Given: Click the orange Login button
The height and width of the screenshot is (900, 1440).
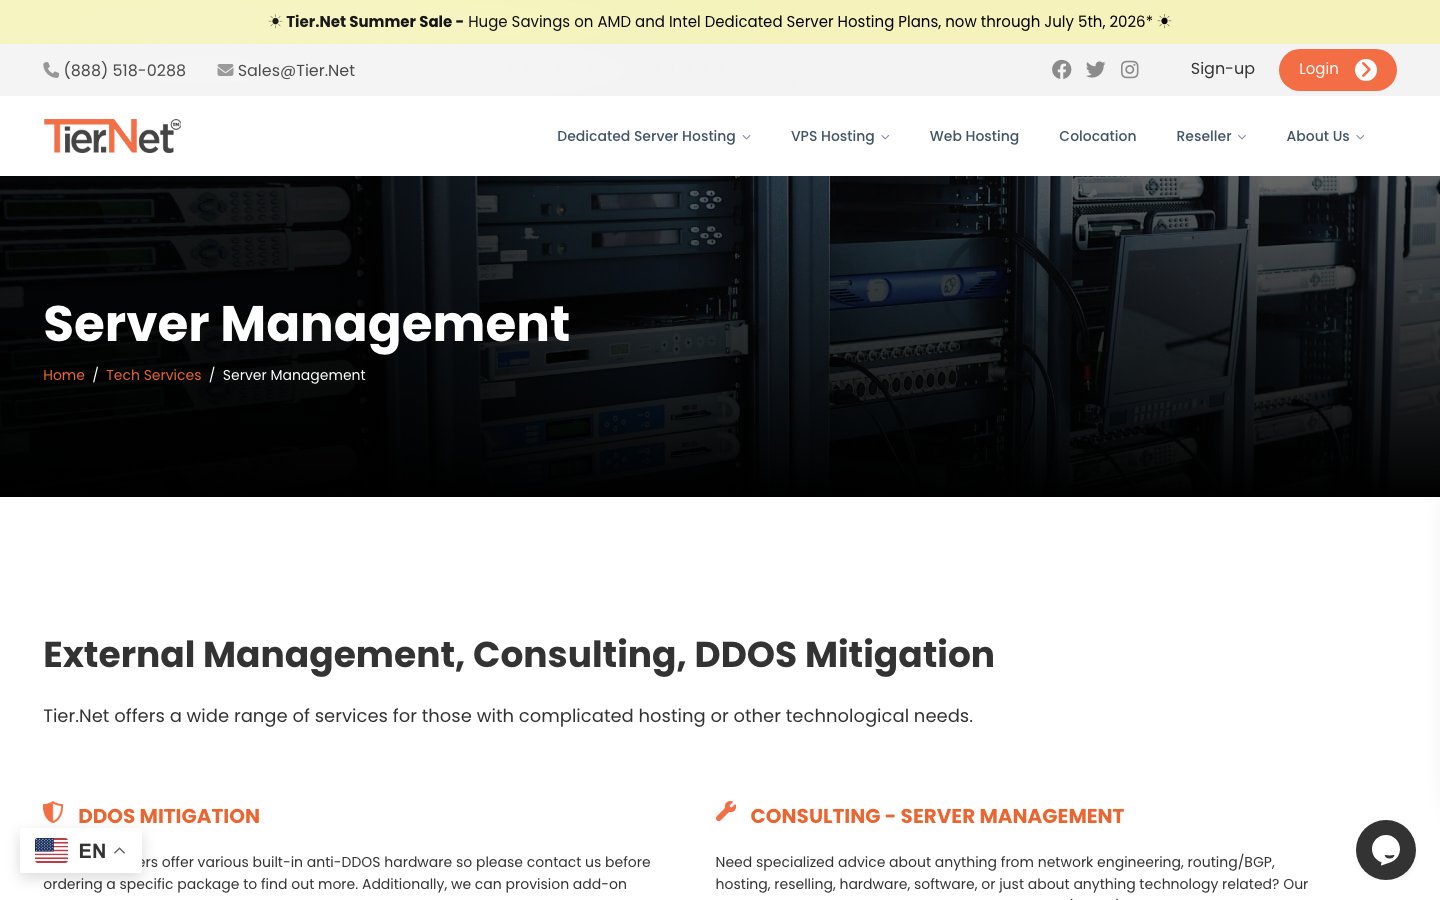Looking at the screenshot, I should point(1337,70).
